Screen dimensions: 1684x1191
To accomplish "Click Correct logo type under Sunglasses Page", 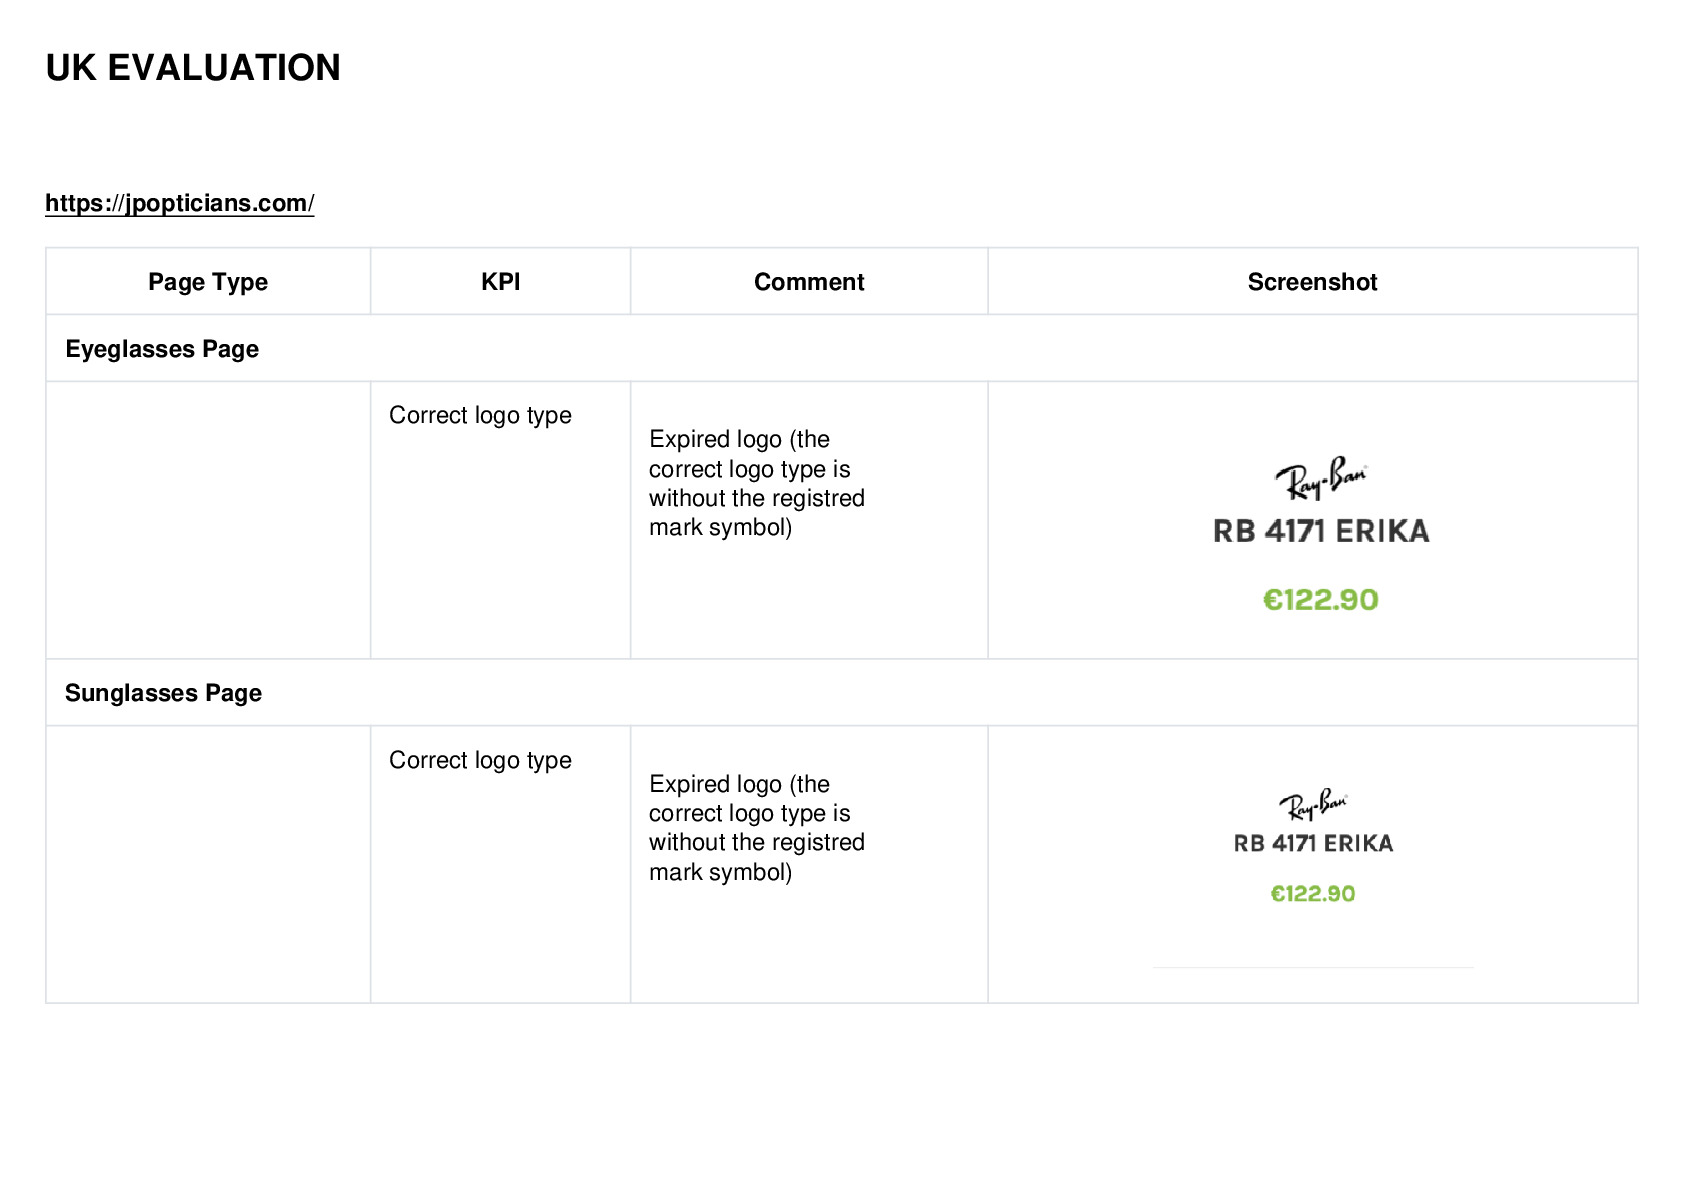I will (x=480, y=760).
